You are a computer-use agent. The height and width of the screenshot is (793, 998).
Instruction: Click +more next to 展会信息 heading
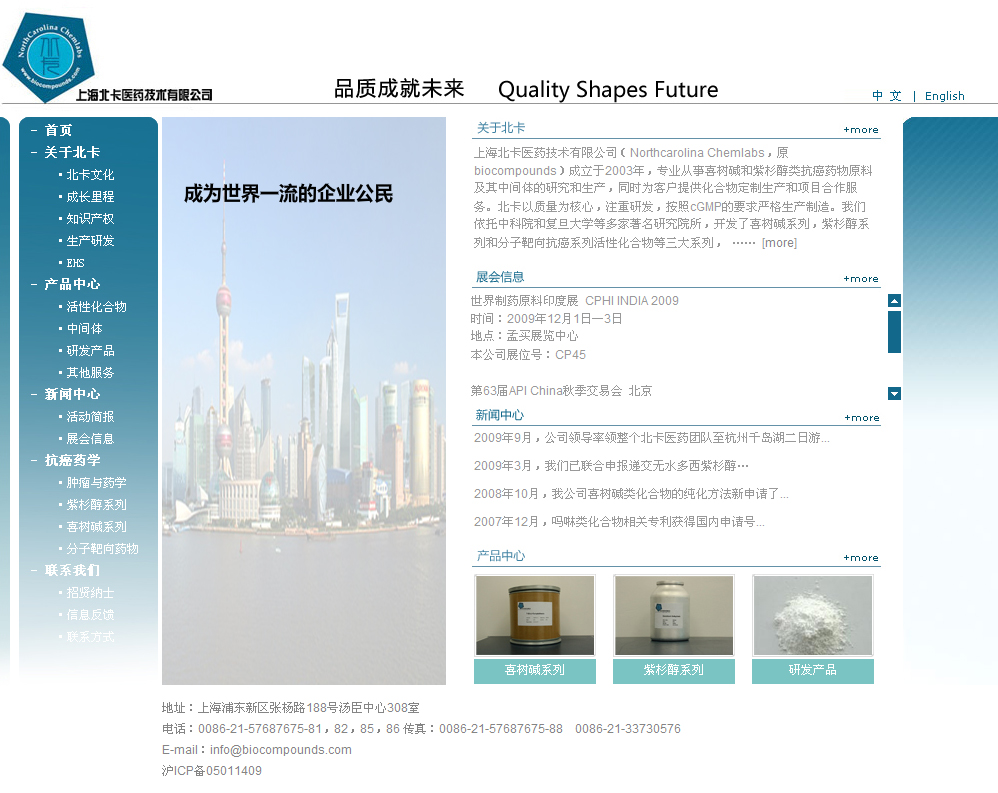[x=861, y=279]
